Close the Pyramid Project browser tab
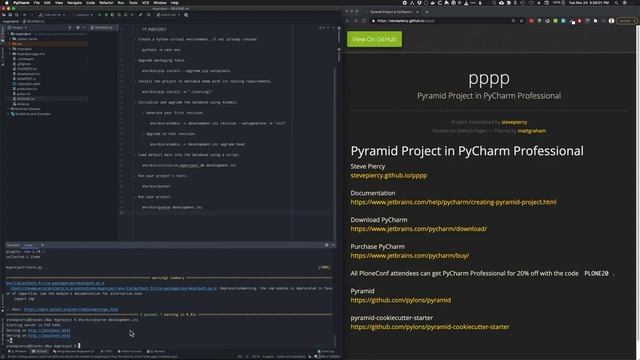The height and width of the screenshot is (360, 640). click(417, 12)
